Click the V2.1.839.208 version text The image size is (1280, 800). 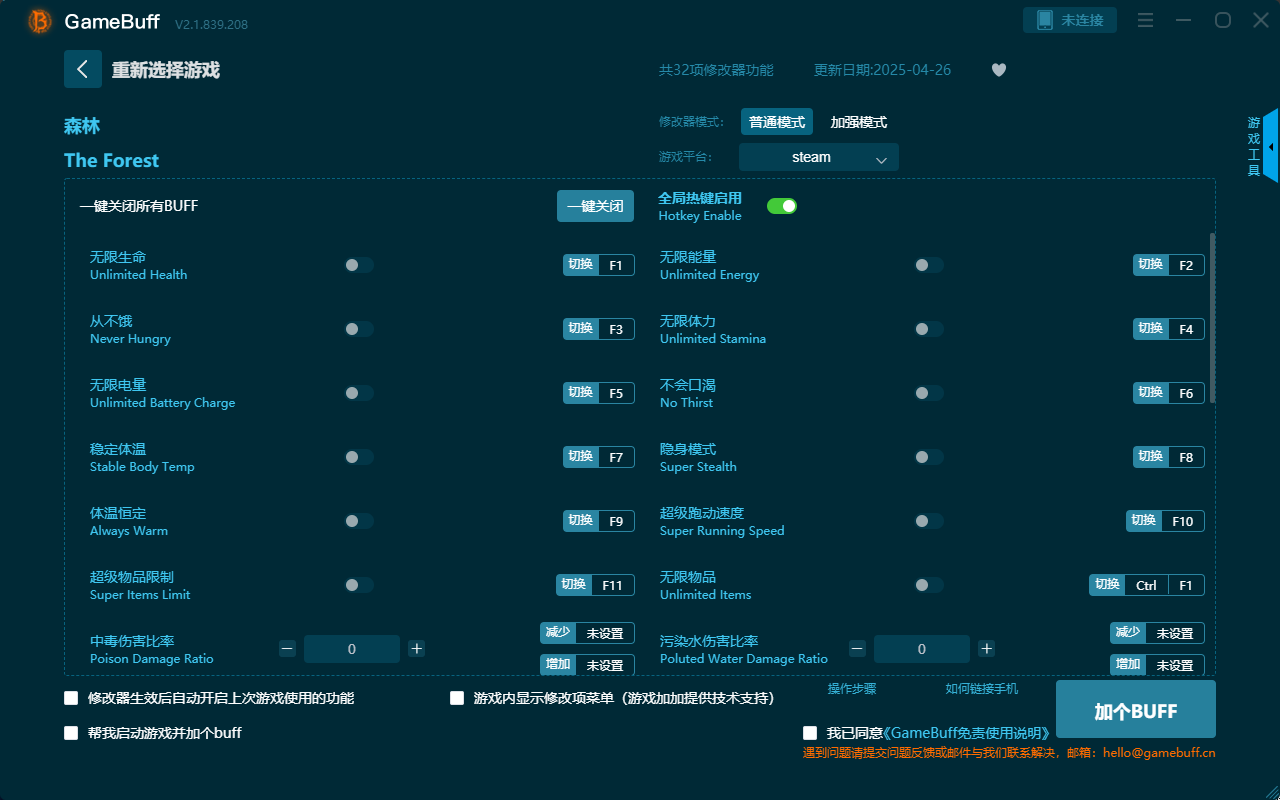pos(211,23)
